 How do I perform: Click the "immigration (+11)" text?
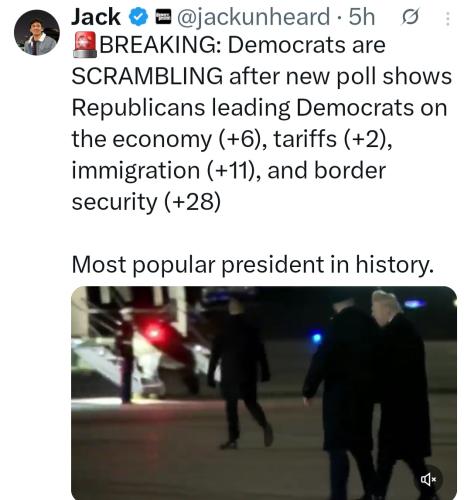[x=162, y=171]
